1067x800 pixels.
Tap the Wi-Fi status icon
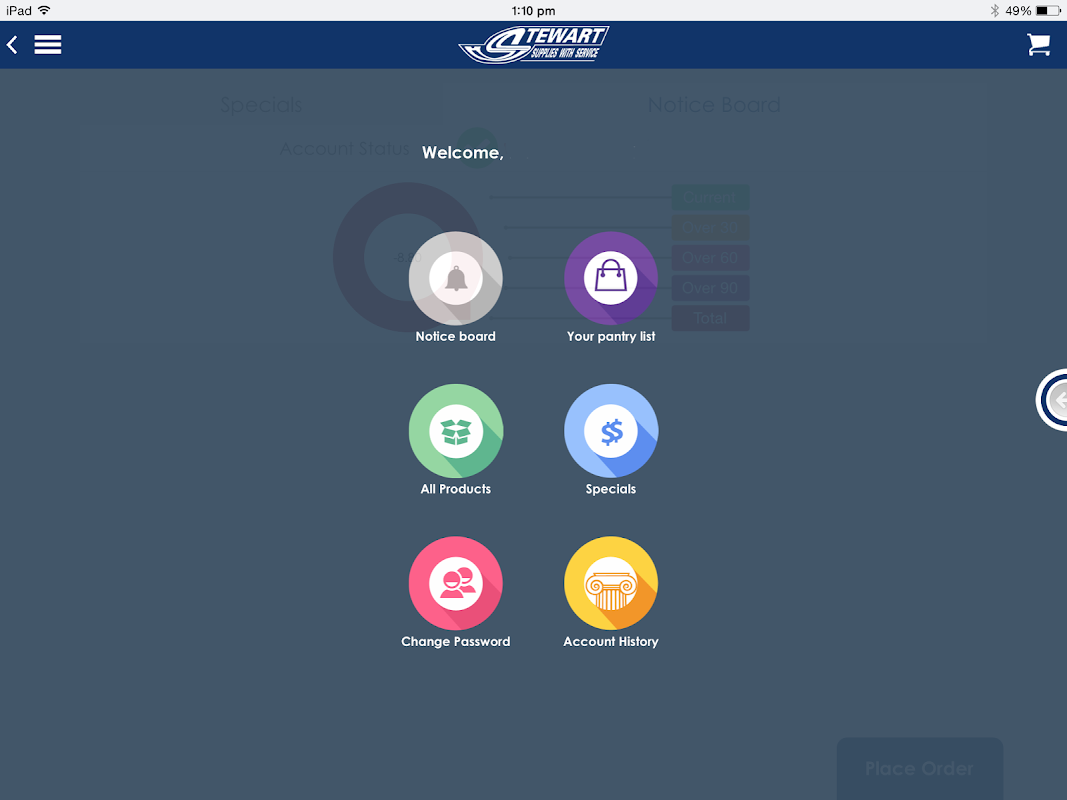coord(44,10)
